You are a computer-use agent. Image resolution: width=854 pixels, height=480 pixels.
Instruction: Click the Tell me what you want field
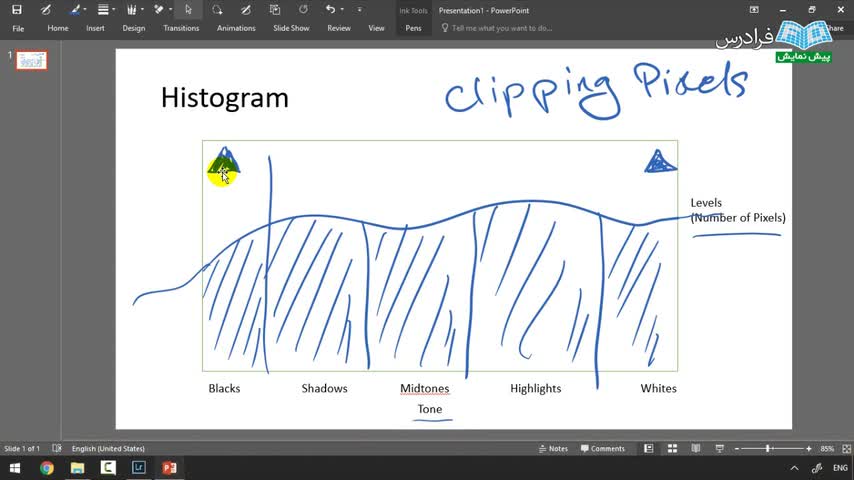[496, 28]
